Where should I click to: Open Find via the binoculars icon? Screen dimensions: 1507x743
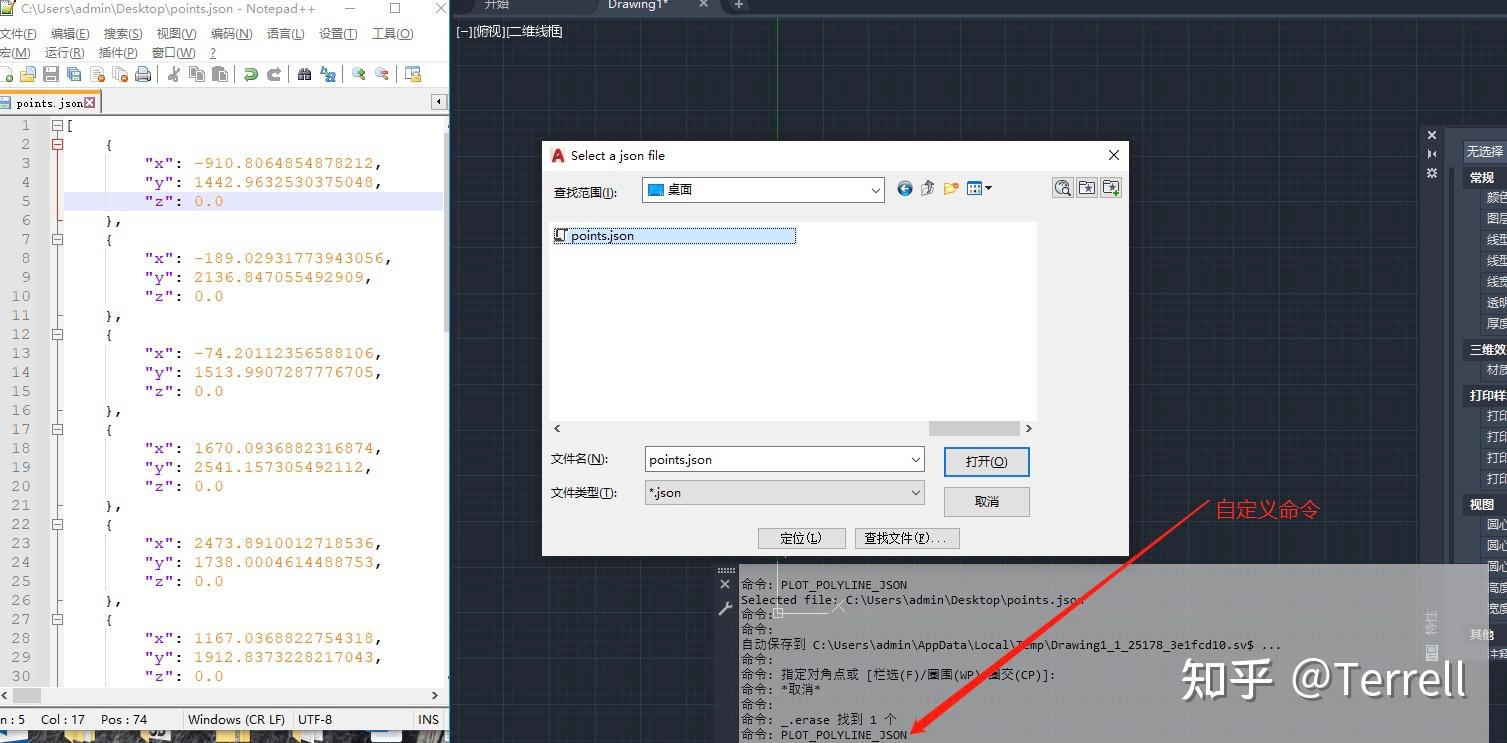click(x=306, y=73)
